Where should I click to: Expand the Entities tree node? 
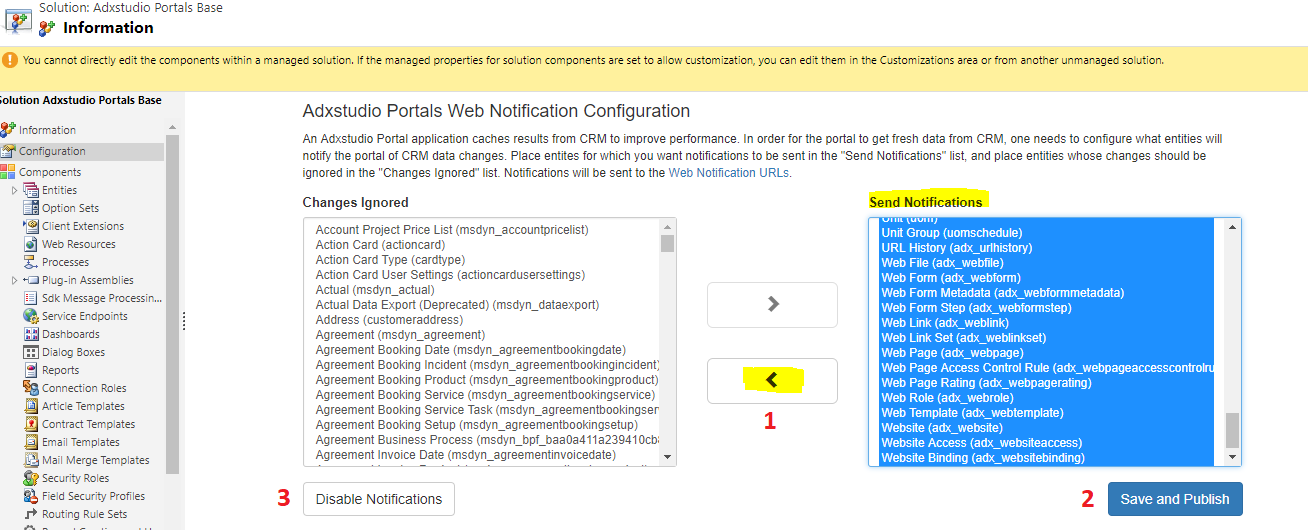pyautogui.click(x=15, y=190)
